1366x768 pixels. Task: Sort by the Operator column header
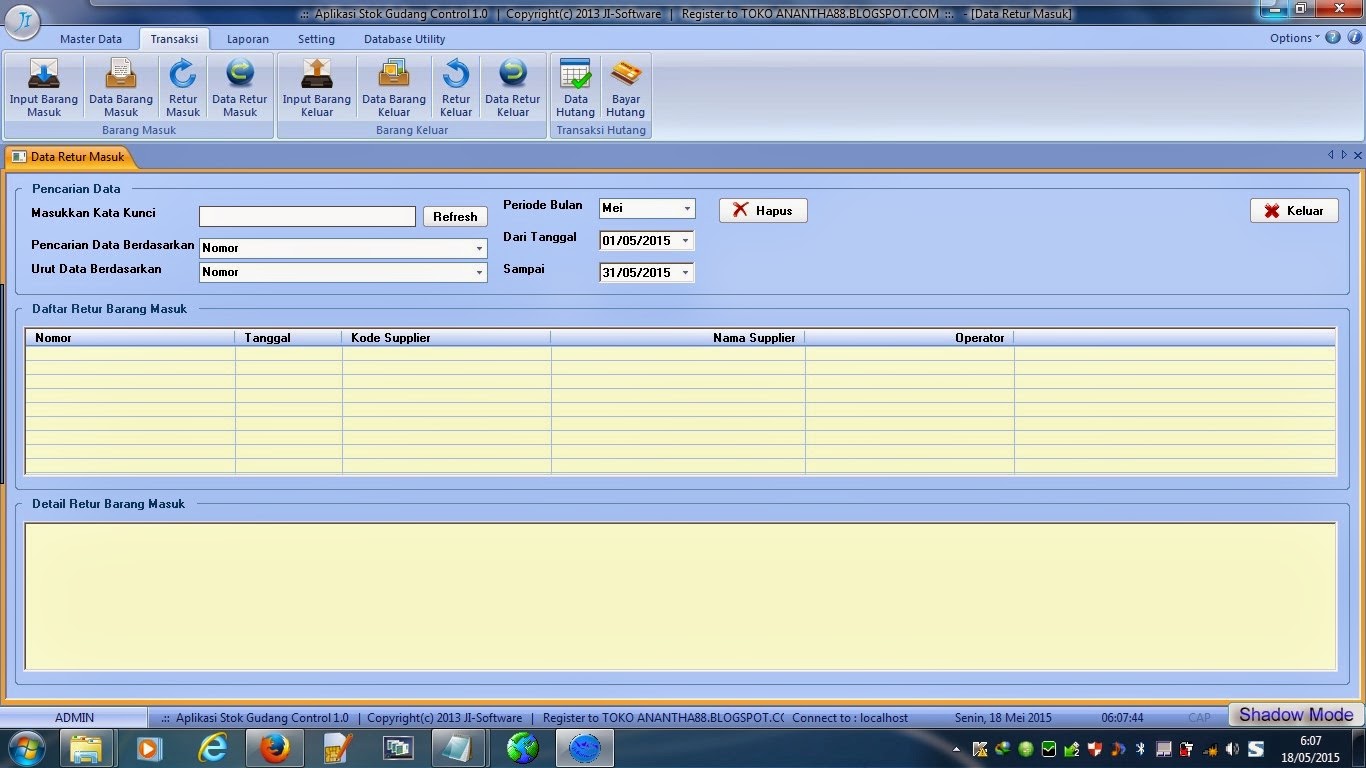[x=910, y=338]
